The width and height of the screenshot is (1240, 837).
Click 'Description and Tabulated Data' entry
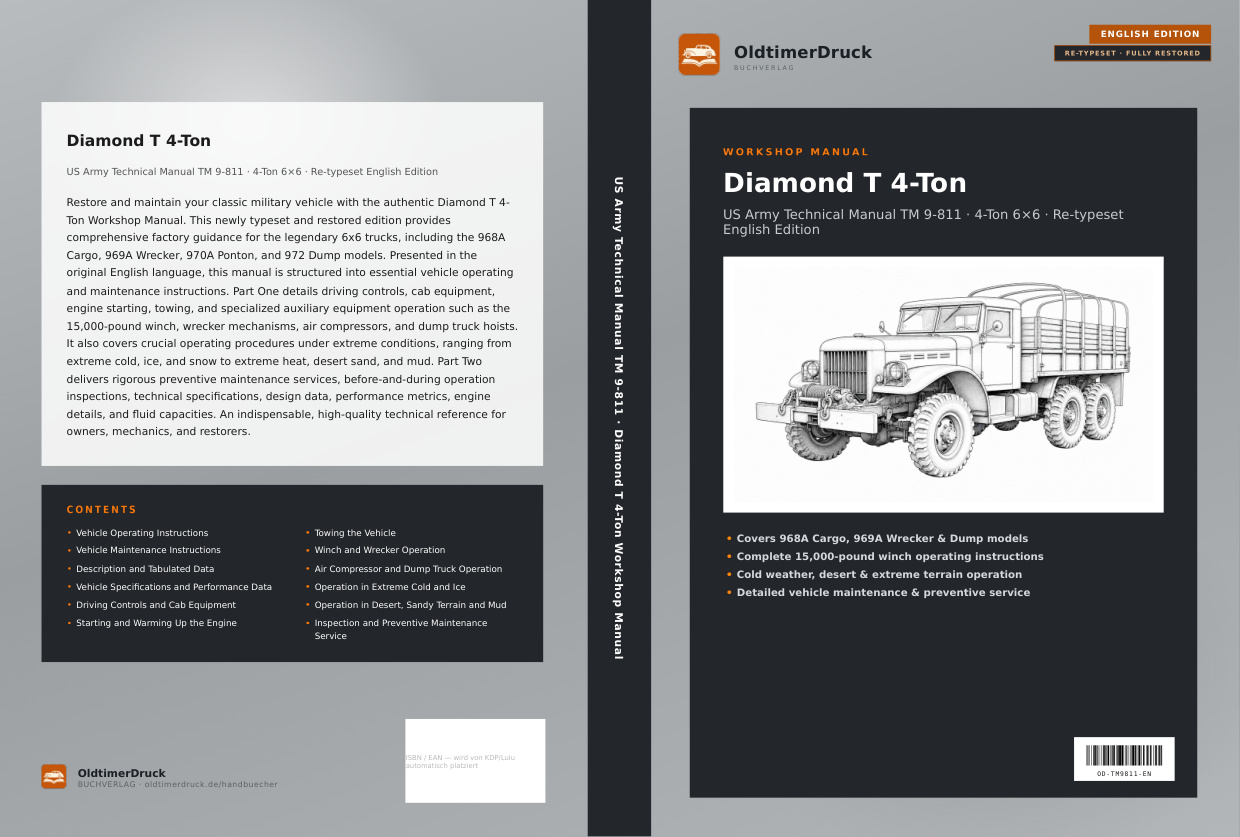pos(145,569)
